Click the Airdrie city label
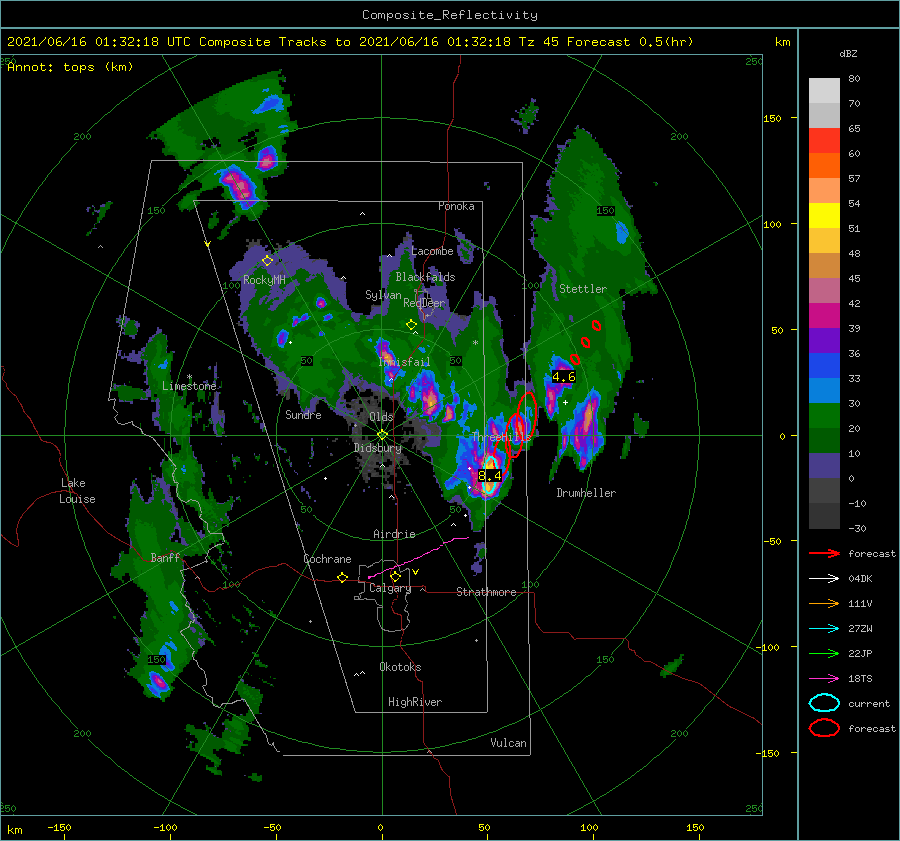Viewport: 900px width, 841px height. 394,534
